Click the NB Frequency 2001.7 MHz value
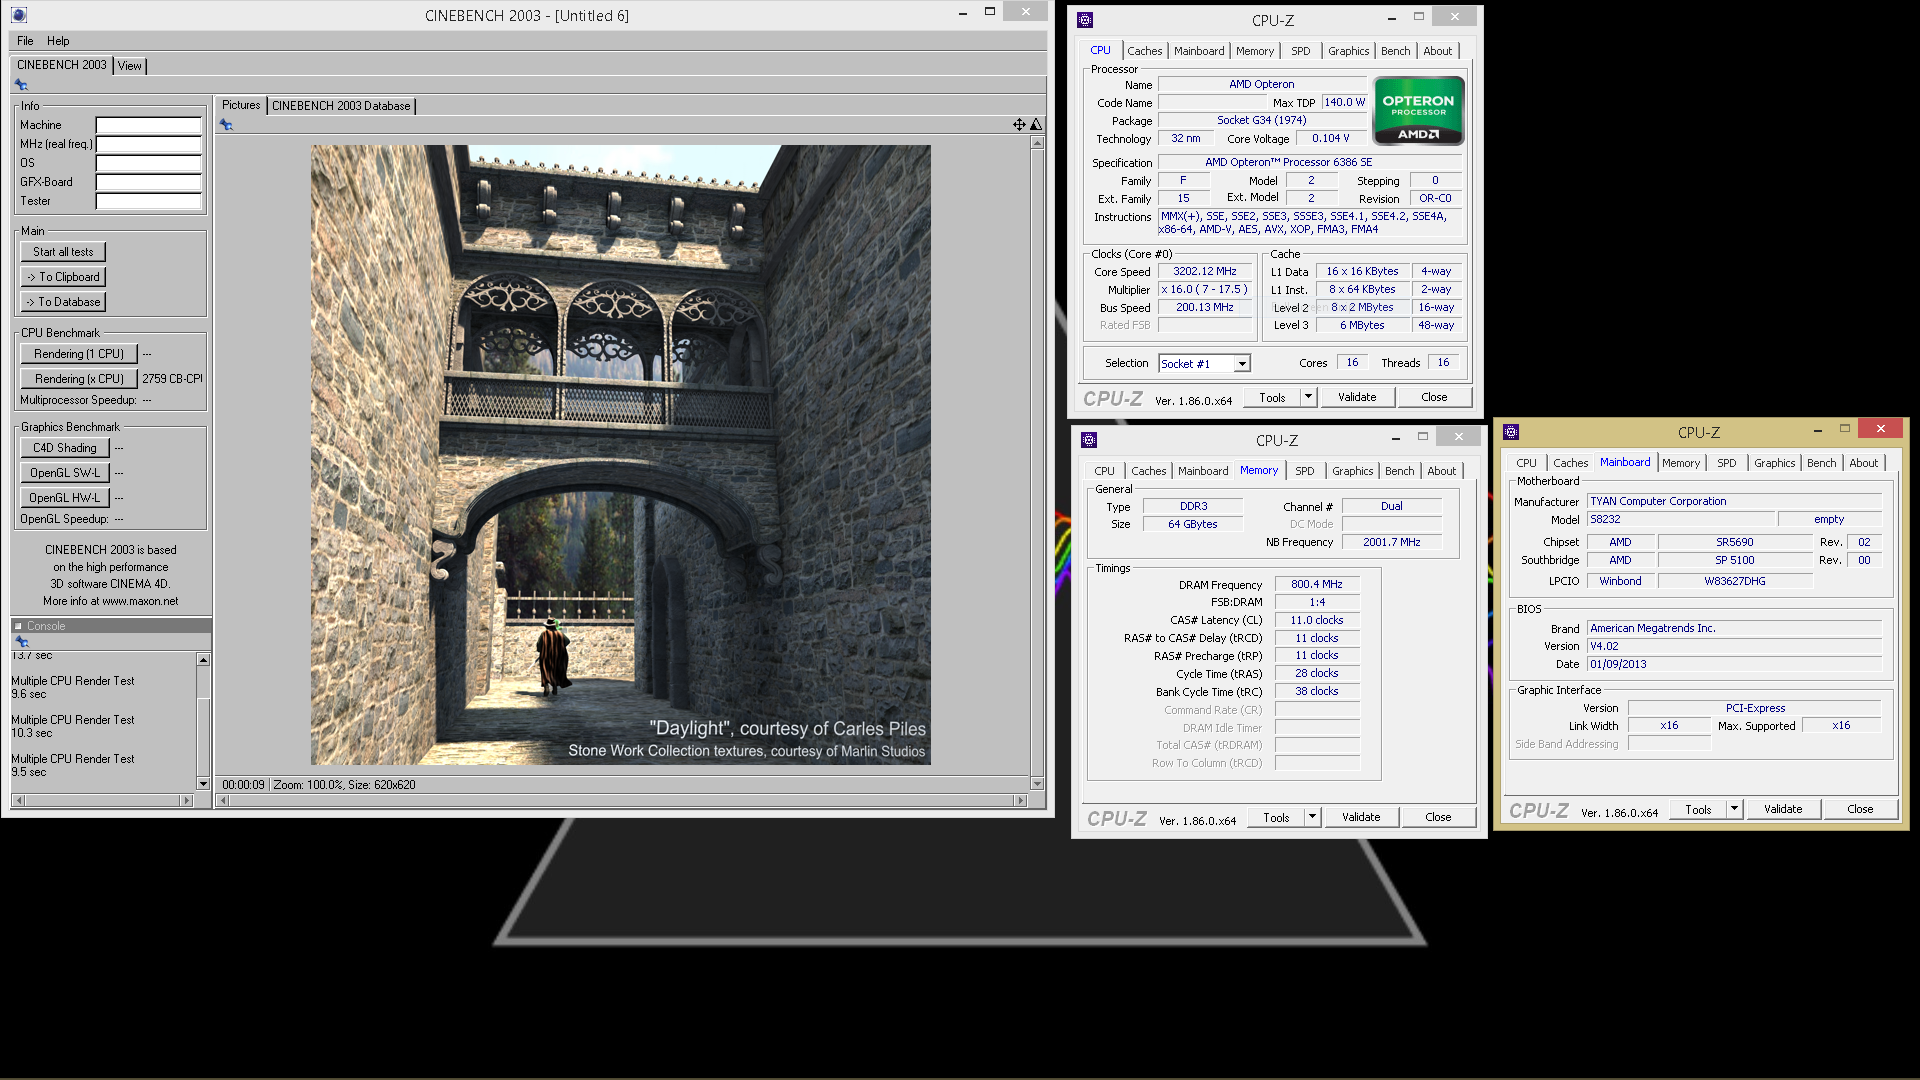 pos(1391,542)
